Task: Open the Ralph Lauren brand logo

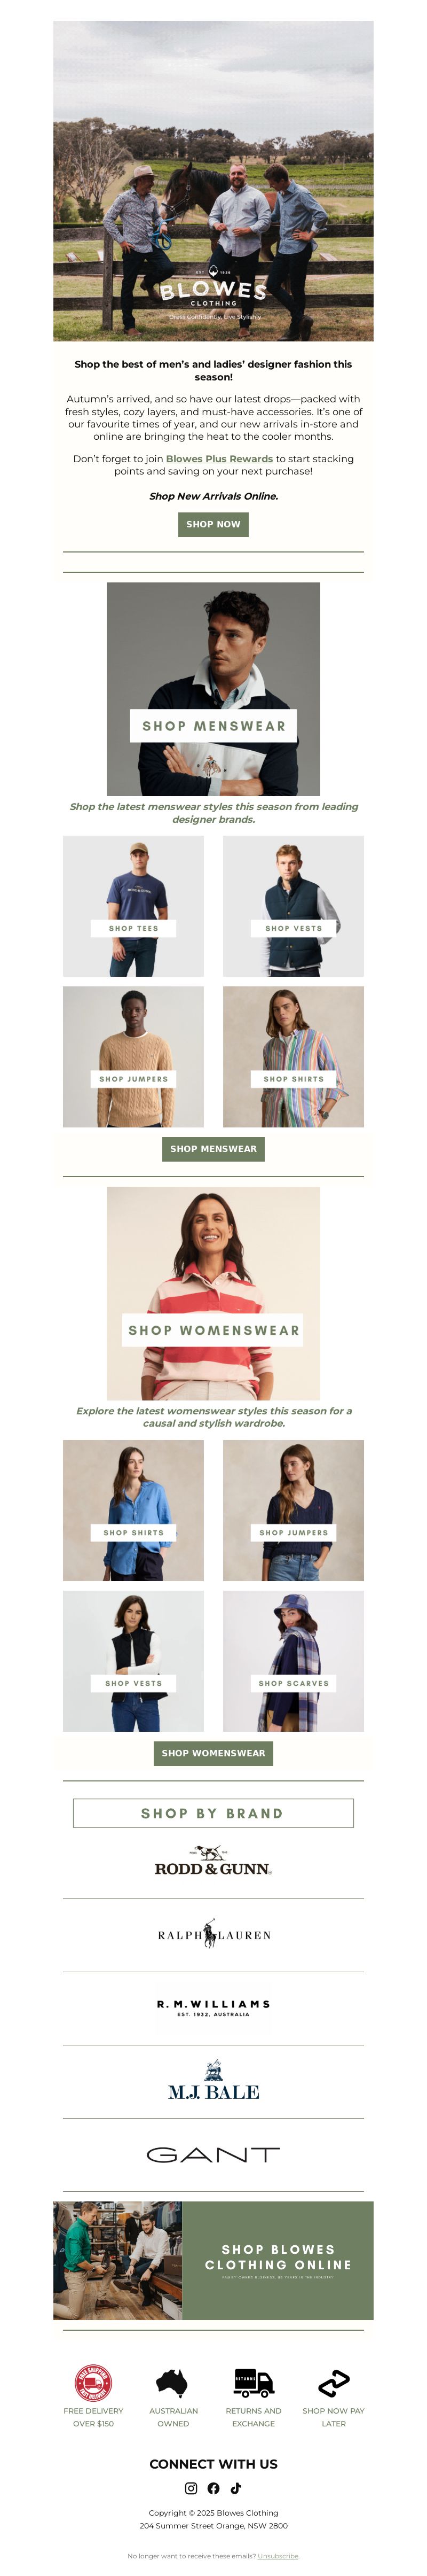Action: (x=213, y=1934)
